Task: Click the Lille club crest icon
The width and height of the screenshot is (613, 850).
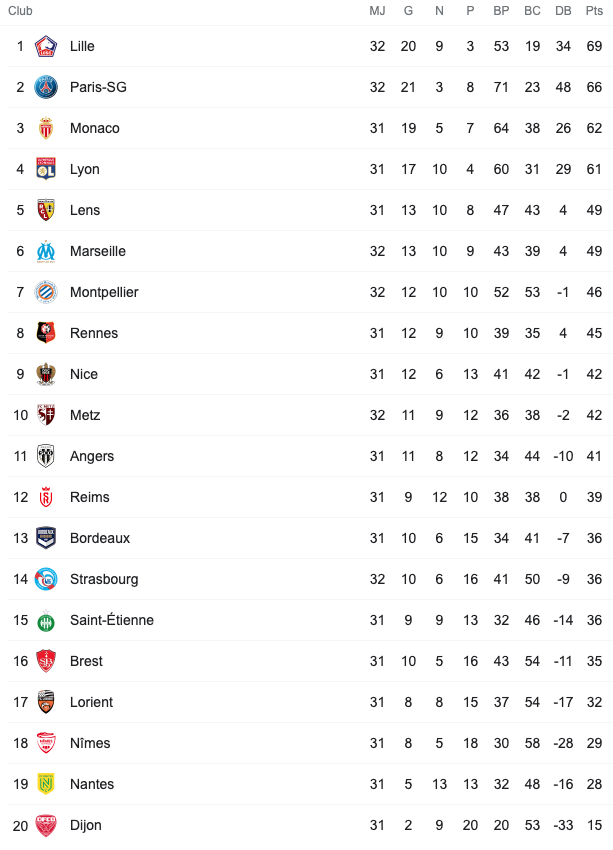Action: 46,46
